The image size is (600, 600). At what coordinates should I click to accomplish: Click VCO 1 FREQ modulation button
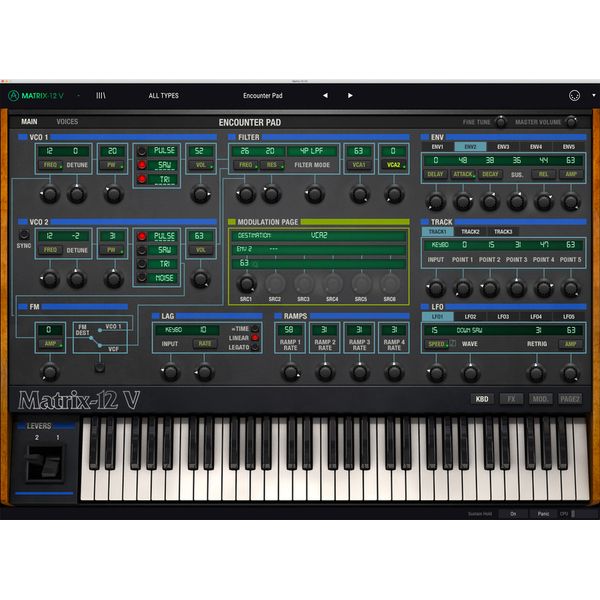click(x=51, y=165)
